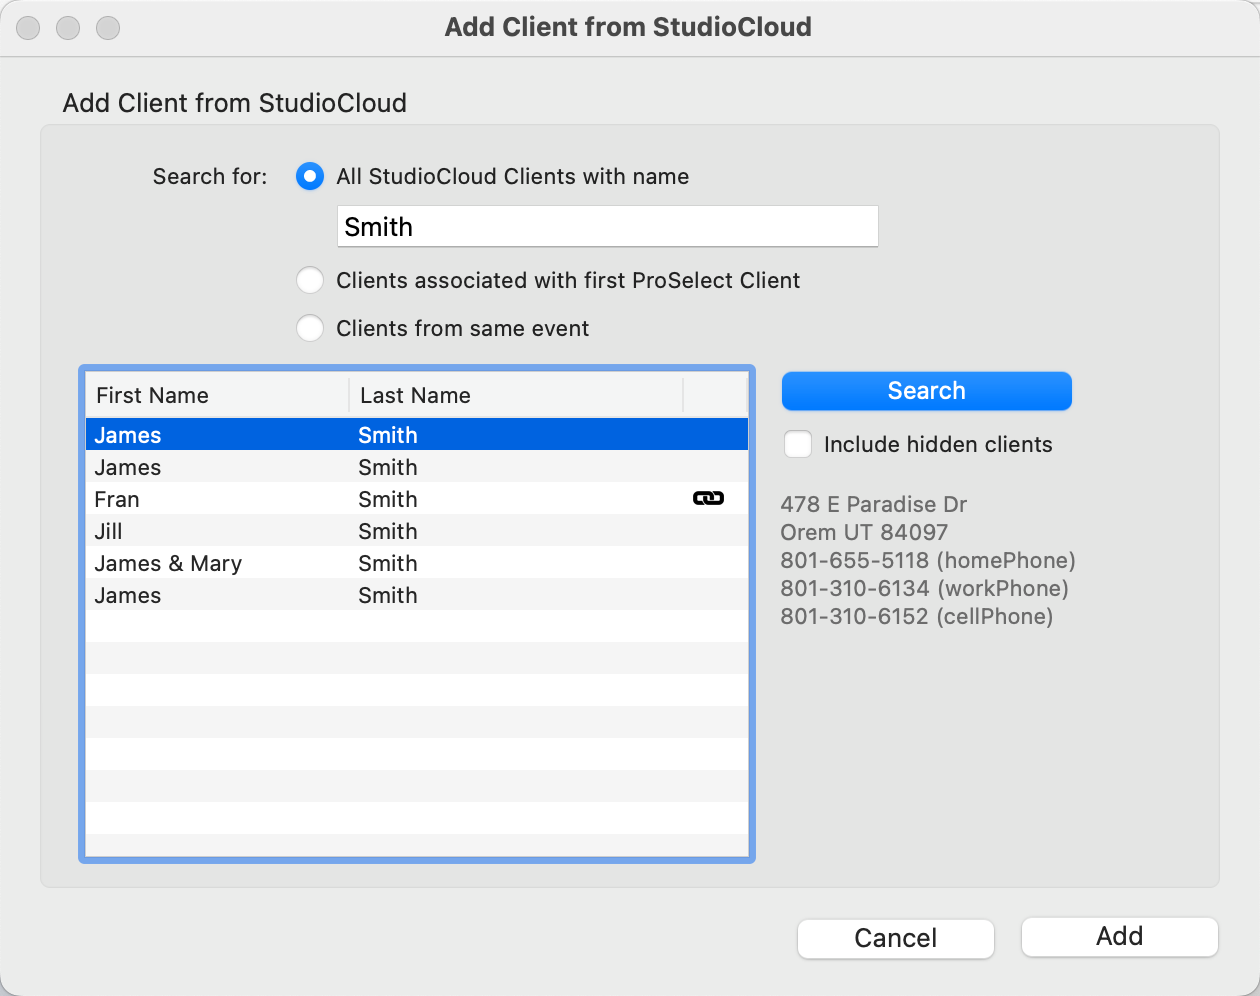Close the Add Client window
The width and height of the screenshot is (1260, 996).
tap(29, 28)
